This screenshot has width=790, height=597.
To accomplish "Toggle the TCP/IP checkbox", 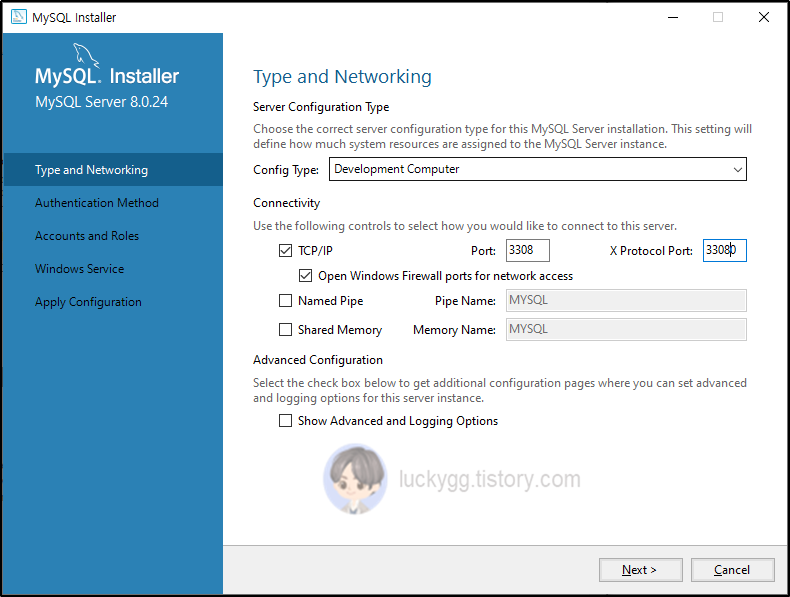I will 285,250.
